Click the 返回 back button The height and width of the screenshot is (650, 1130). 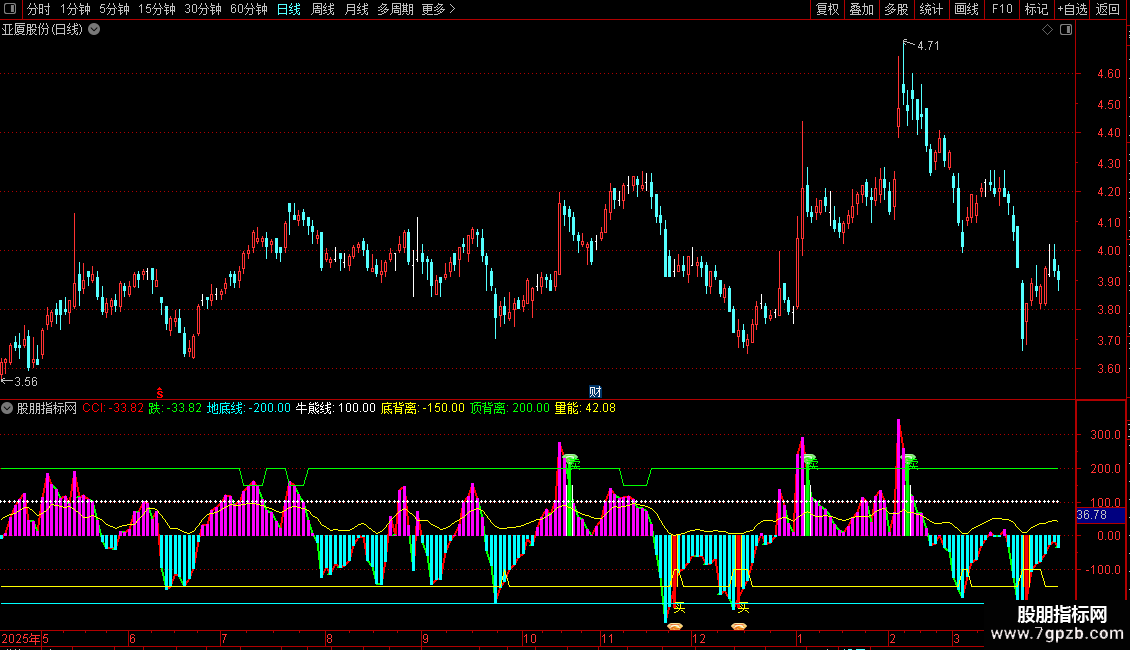(1108, 9)
